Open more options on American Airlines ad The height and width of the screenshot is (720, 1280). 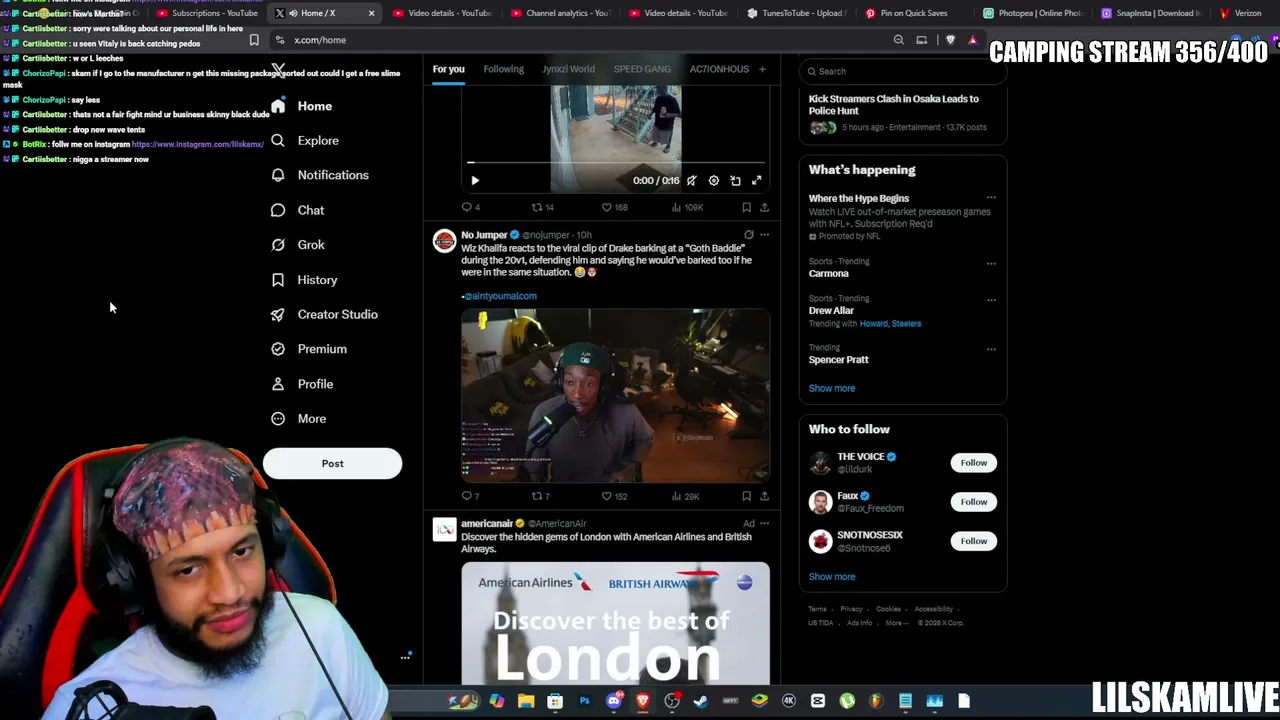click(x=764, y=523)
